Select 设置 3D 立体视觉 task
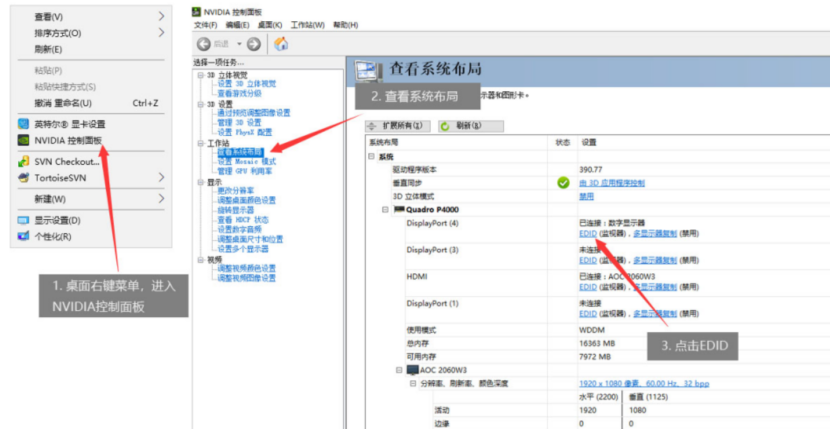 click(x=247, y=84)
